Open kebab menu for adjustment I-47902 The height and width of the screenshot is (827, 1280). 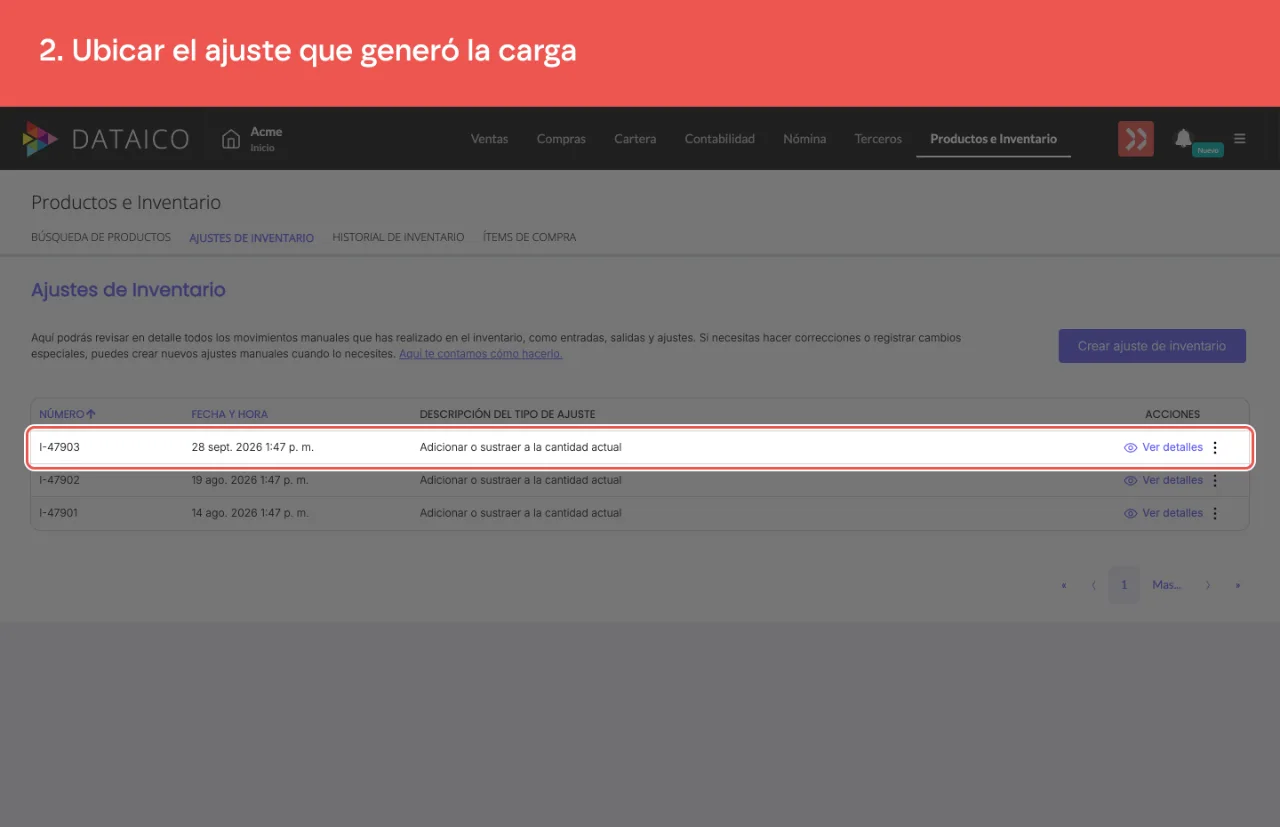[1215, 481]
